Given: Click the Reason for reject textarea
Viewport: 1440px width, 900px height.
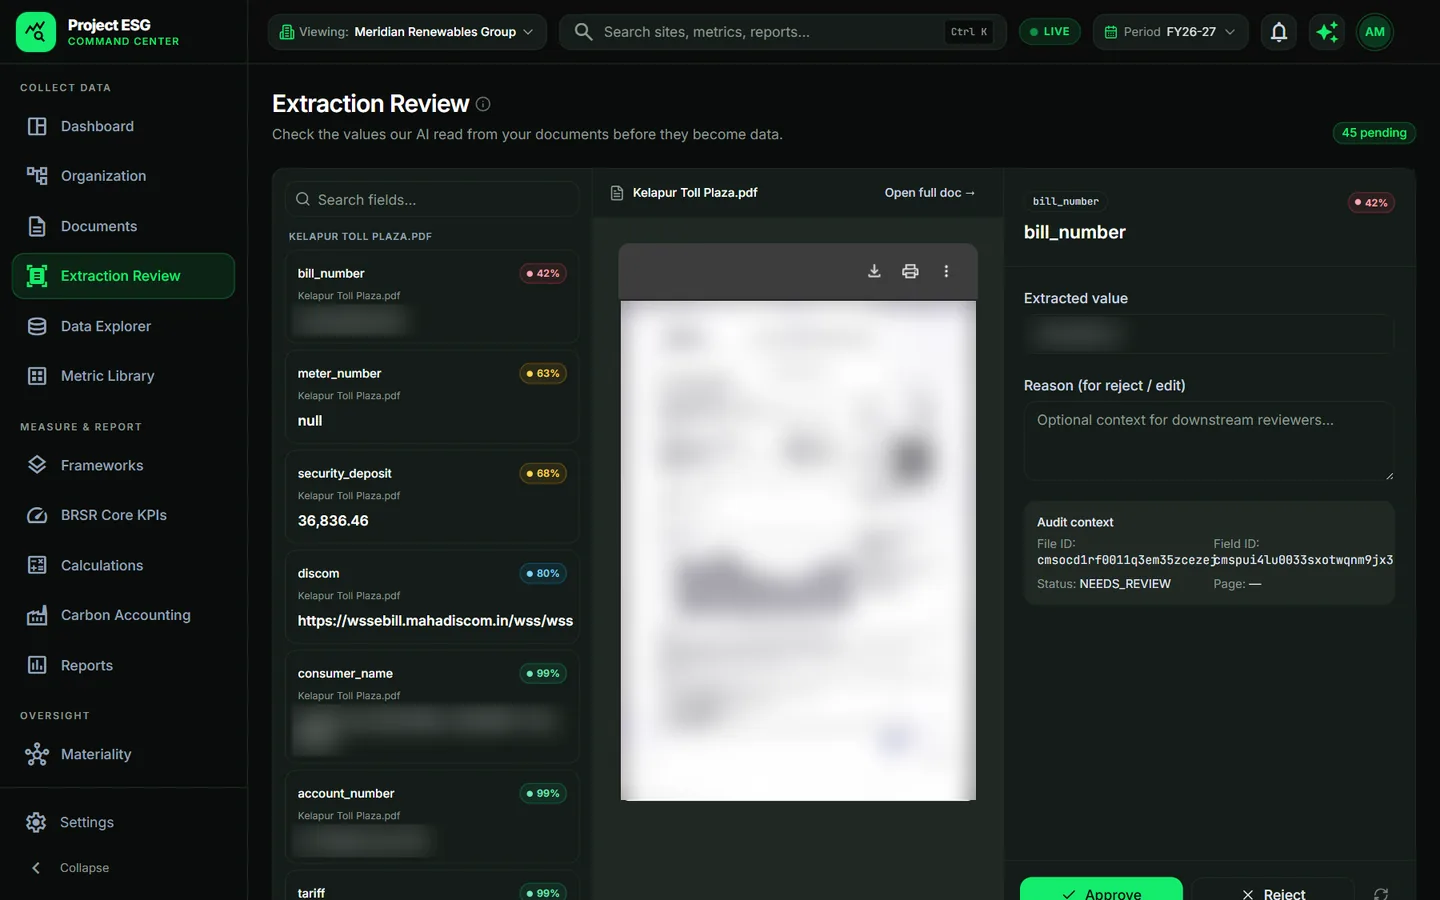Looking at the screenshot, I should point(1209,441).
